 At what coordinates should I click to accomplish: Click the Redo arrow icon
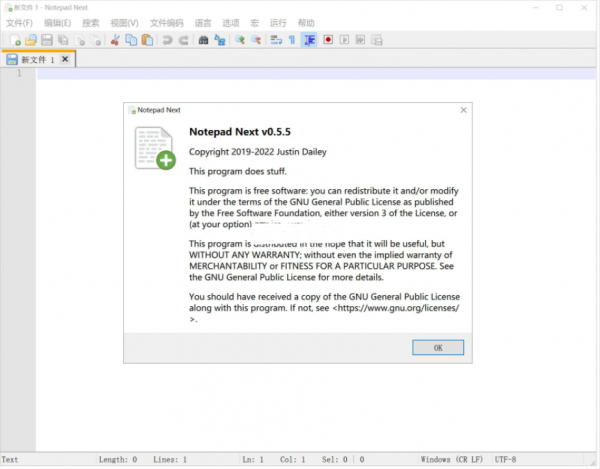click(184, 40)
